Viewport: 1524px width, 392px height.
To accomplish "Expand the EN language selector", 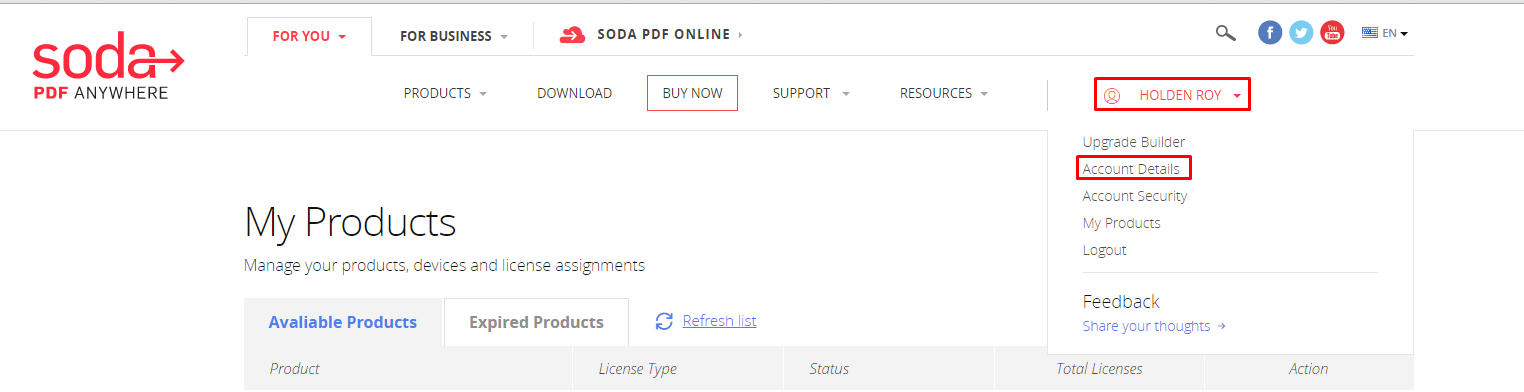I will click(x=1385, y=33).
